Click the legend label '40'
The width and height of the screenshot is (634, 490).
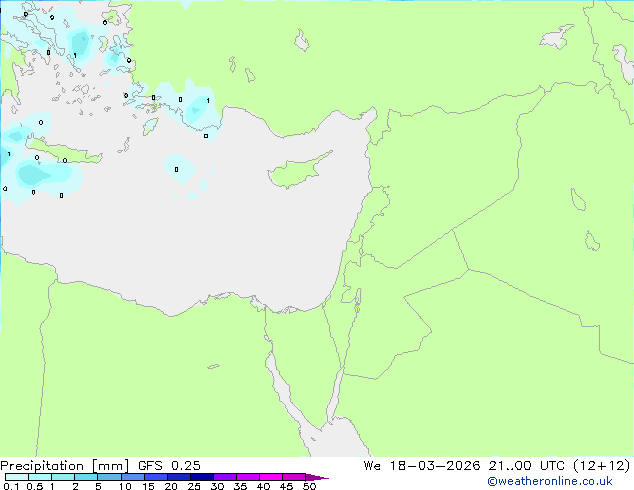(263, 486)
